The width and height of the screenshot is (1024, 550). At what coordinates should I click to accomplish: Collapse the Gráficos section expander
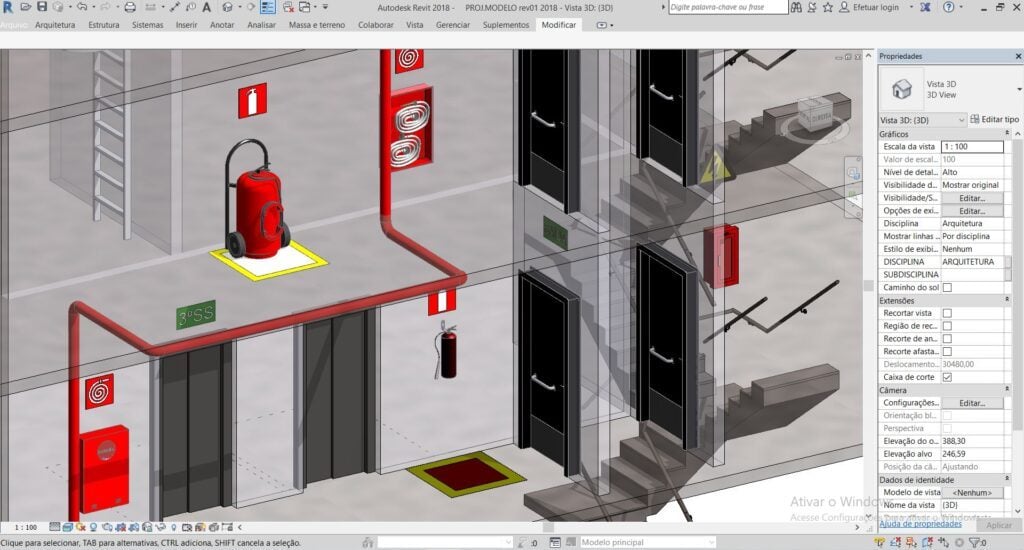[x=1006, y=133]
